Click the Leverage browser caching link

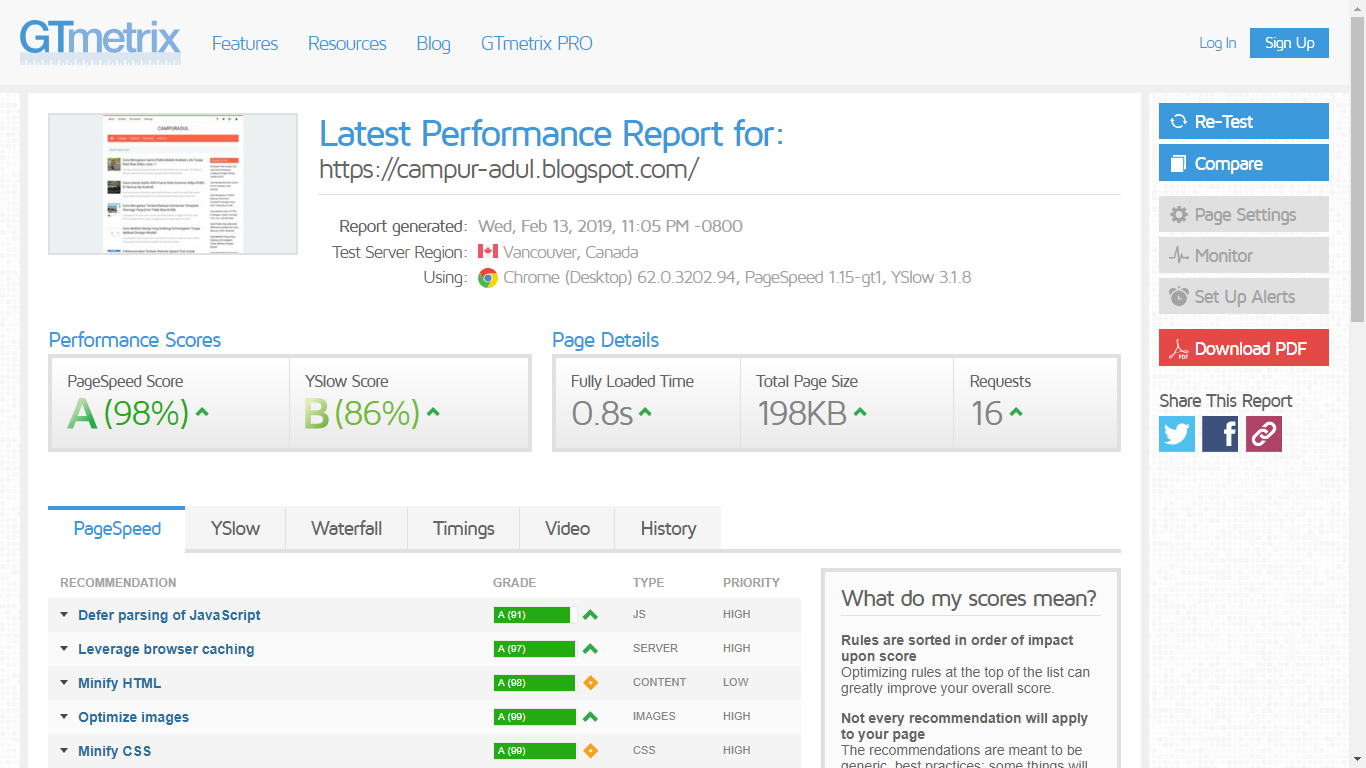tap(166, 649)
